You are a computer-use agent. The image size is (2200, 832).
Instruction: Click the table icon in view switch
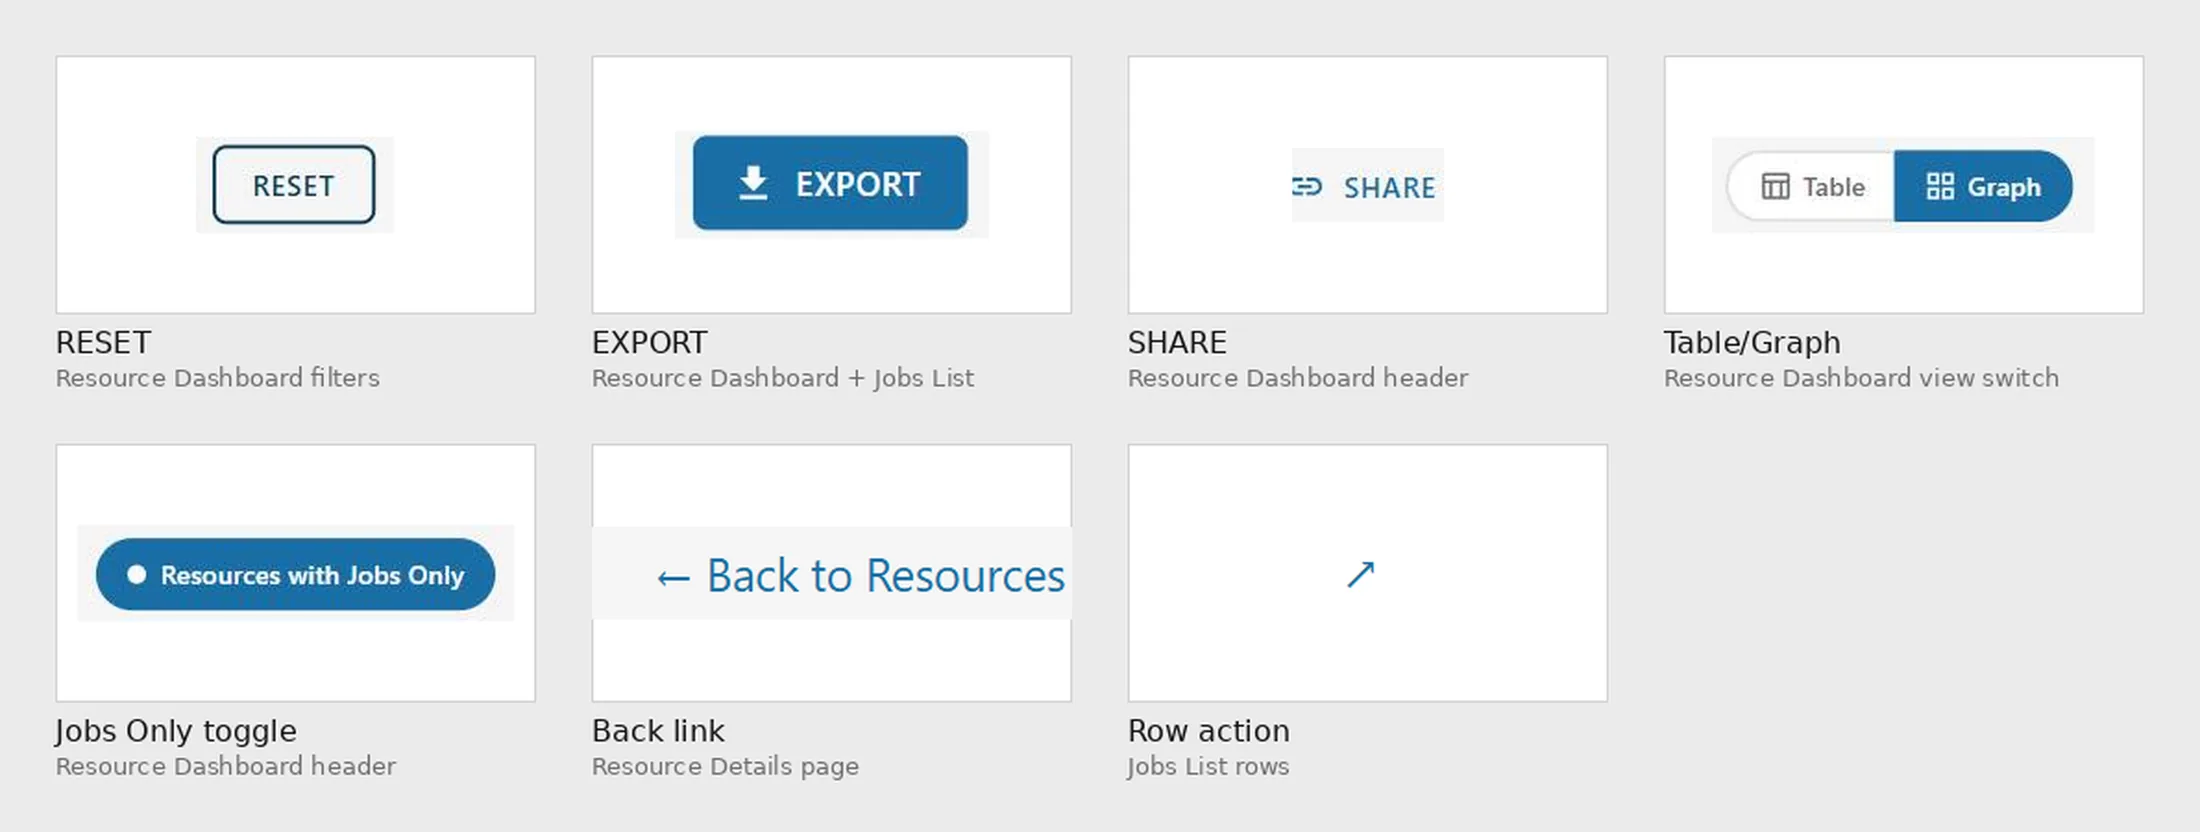tap(1775, 186)
